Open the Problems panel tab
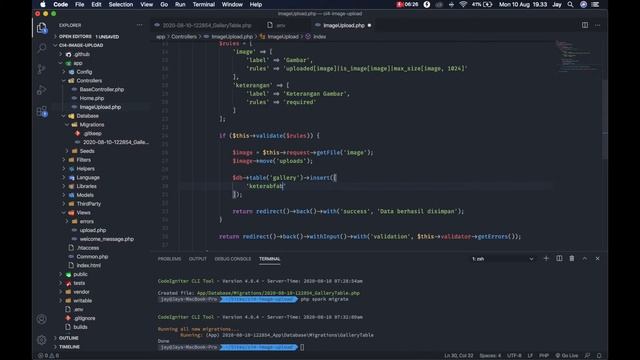 click(169, 259)
